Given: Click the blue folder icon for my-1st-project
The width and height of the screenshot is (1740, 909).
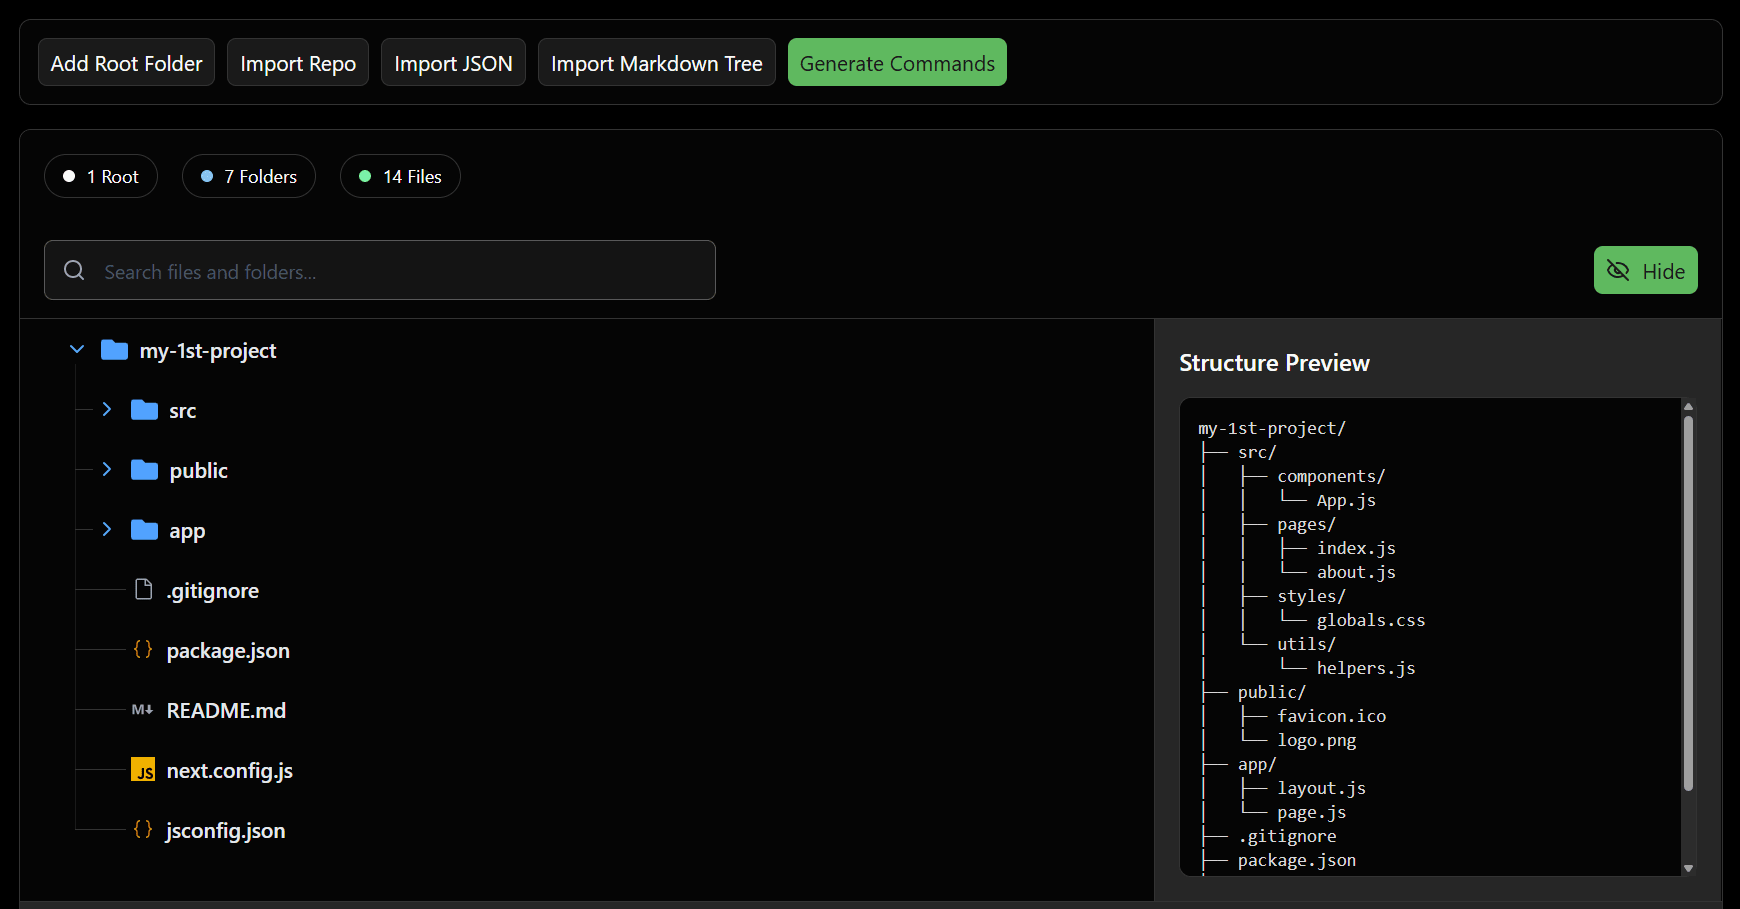Looking at the screenshot, I should [114, 350].
